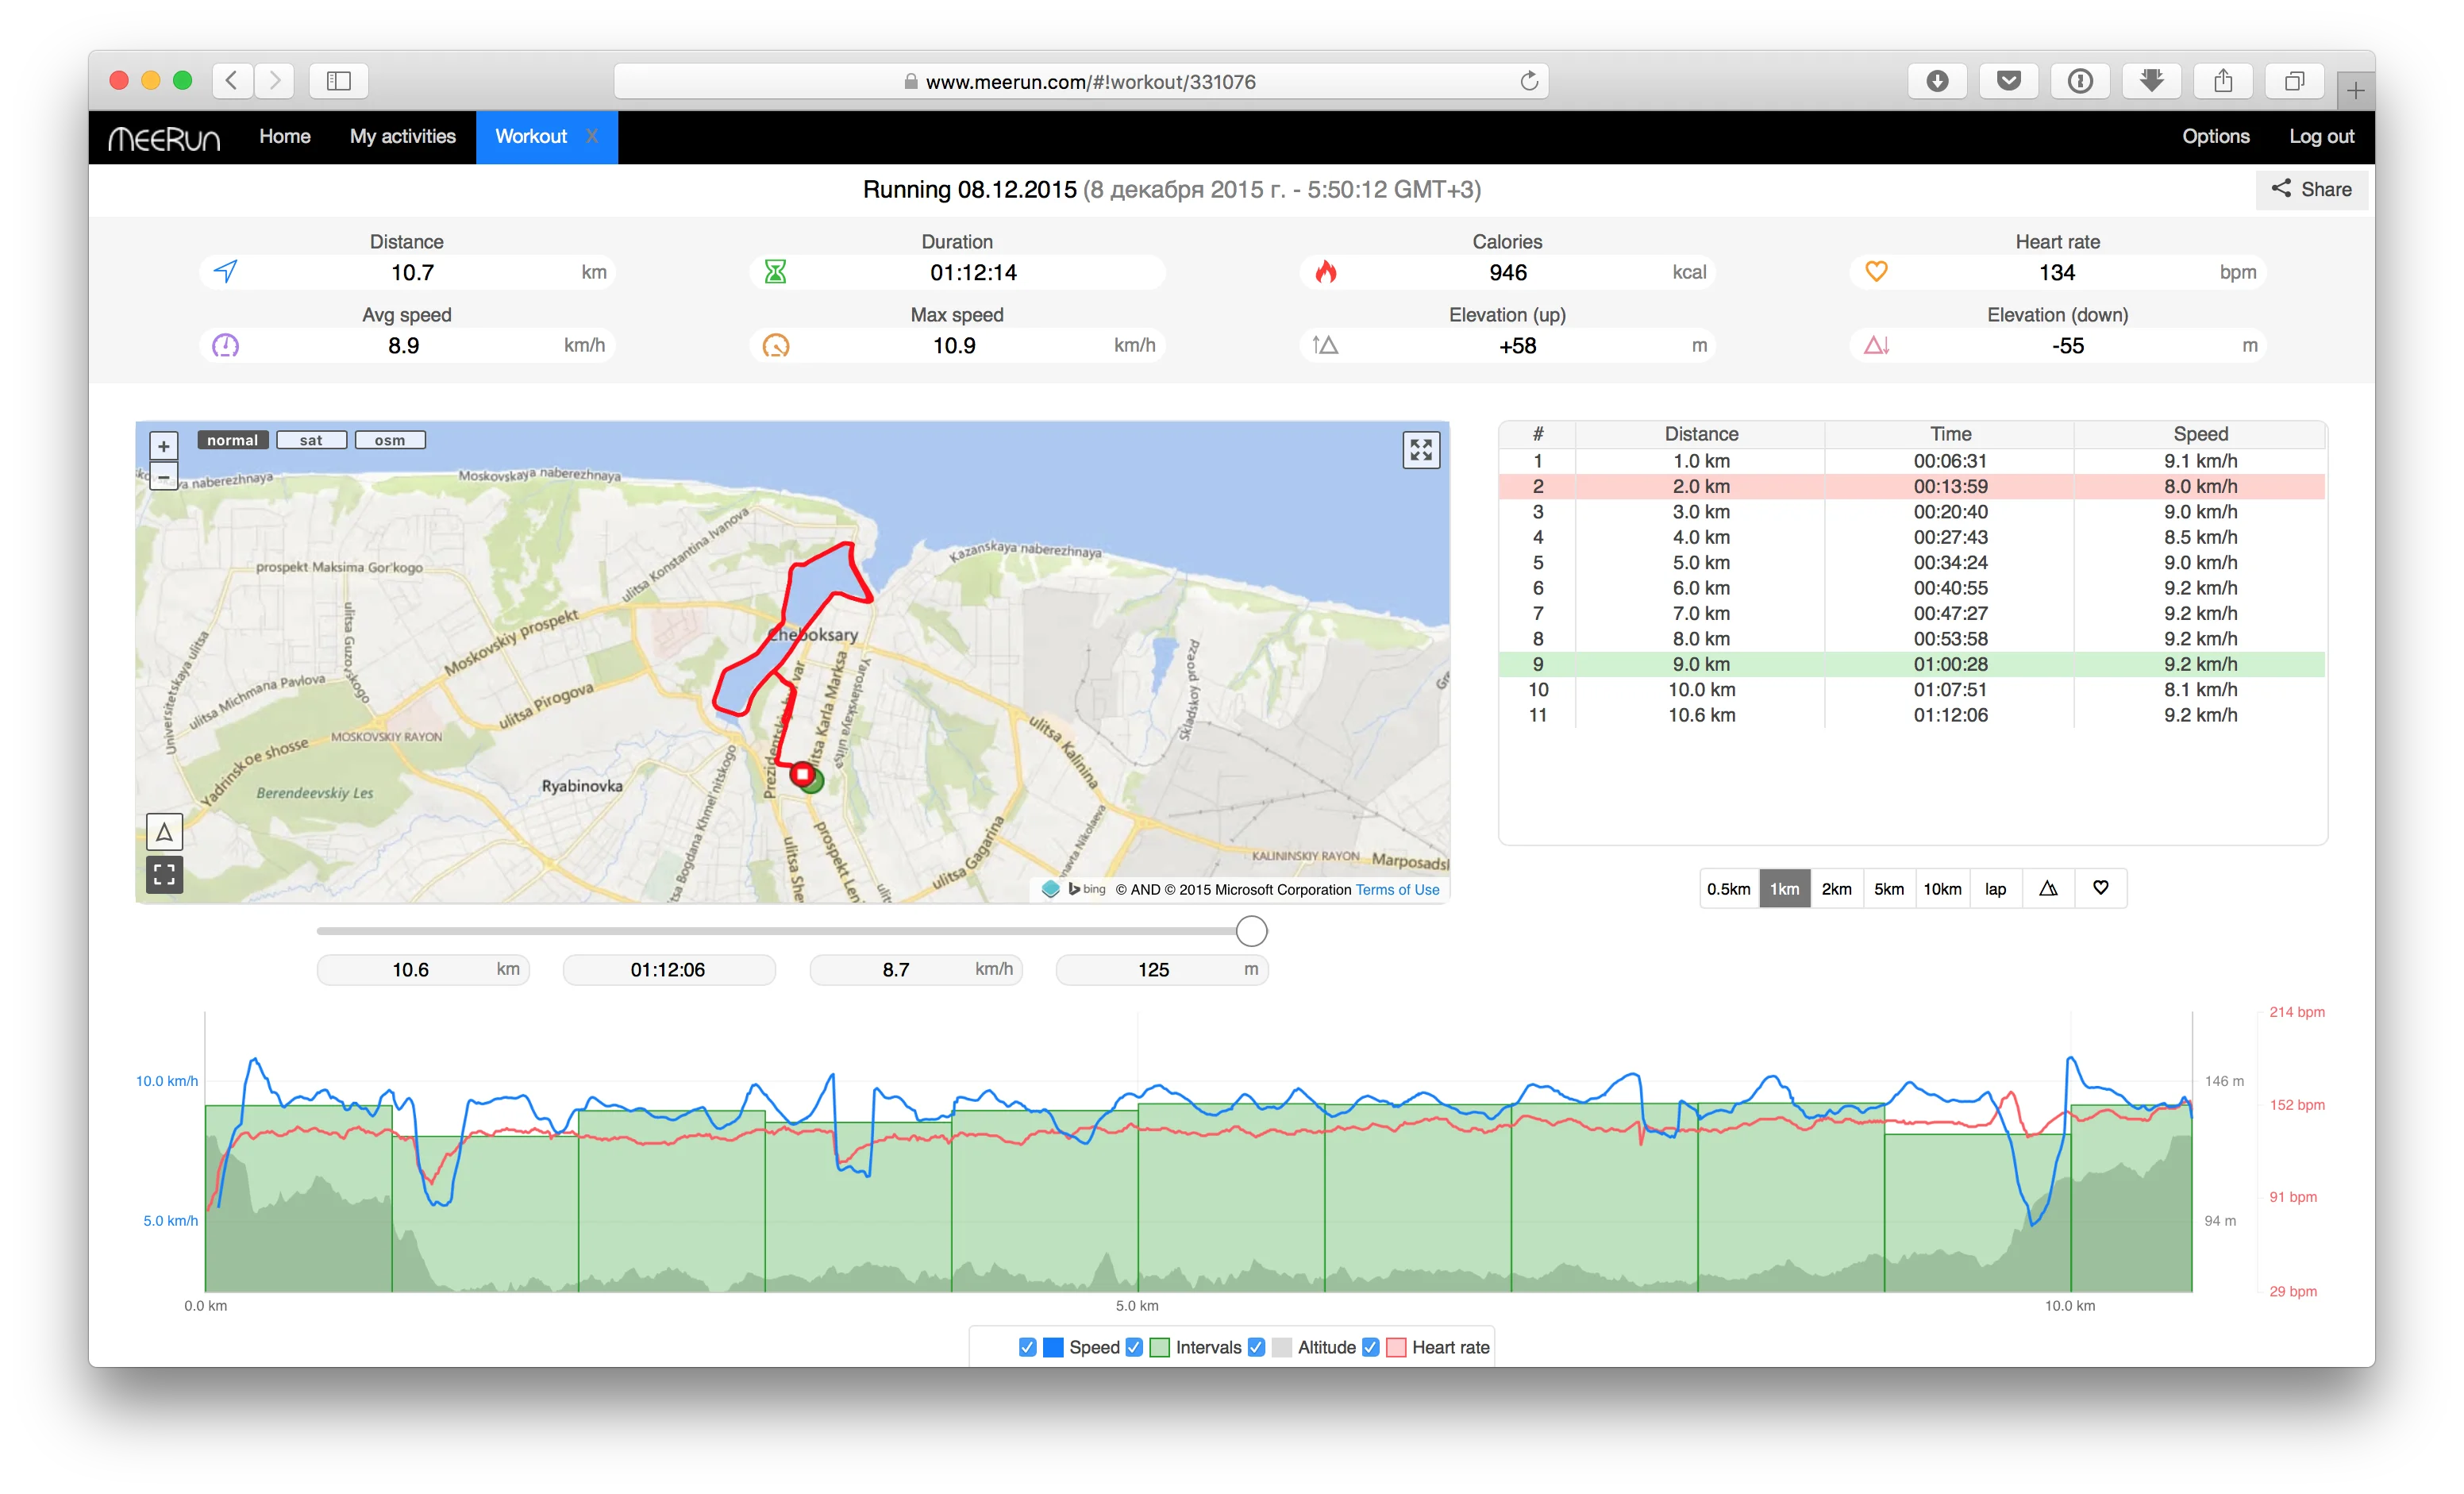Open the My activities tab

point(402,137)
